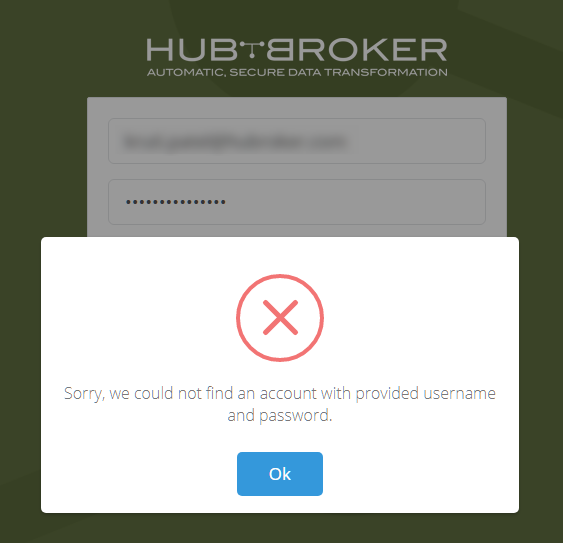Click the gray gap between email and password fields
The height and width of the screenshot is (543, 563).
click(297, 171)
